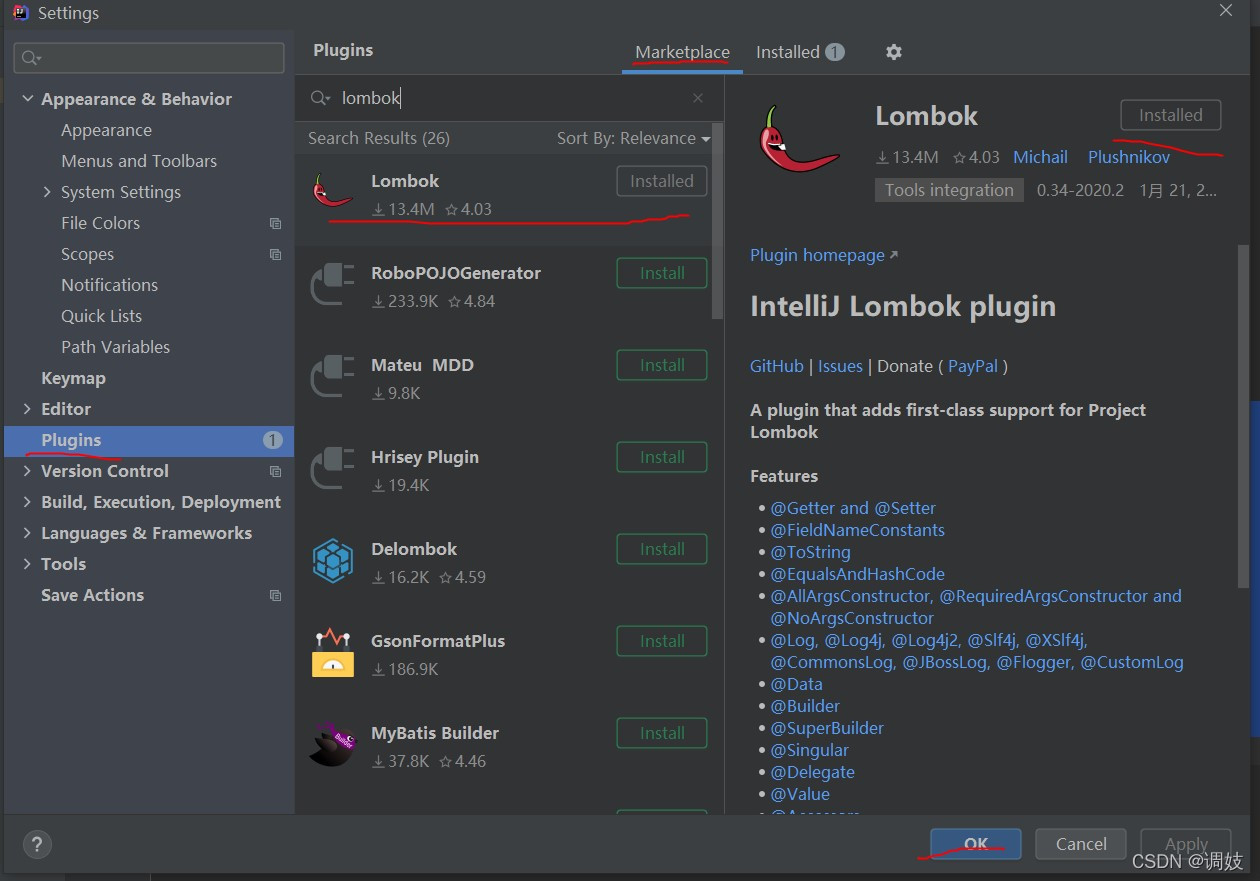Open the Keymap settings page
The height and width of the screenshot is (881, 1260).
73,378
